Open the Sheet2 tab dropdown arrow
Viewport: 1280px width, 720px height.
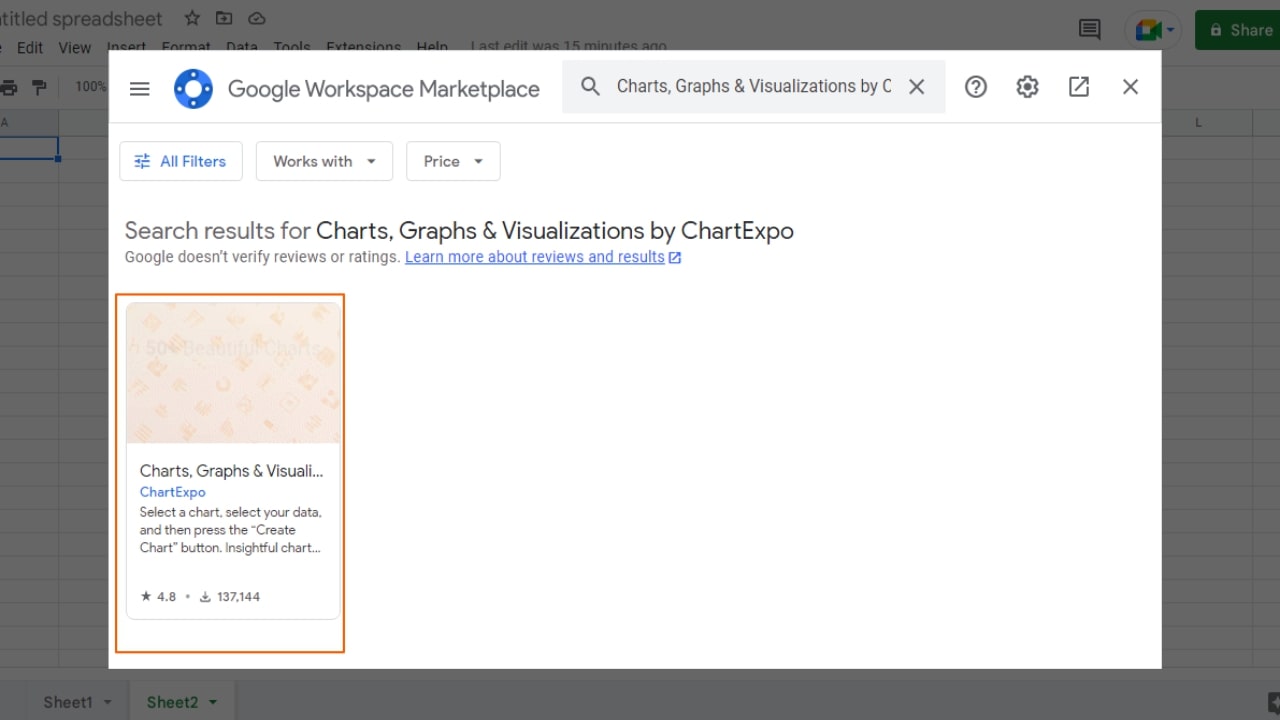213,702
